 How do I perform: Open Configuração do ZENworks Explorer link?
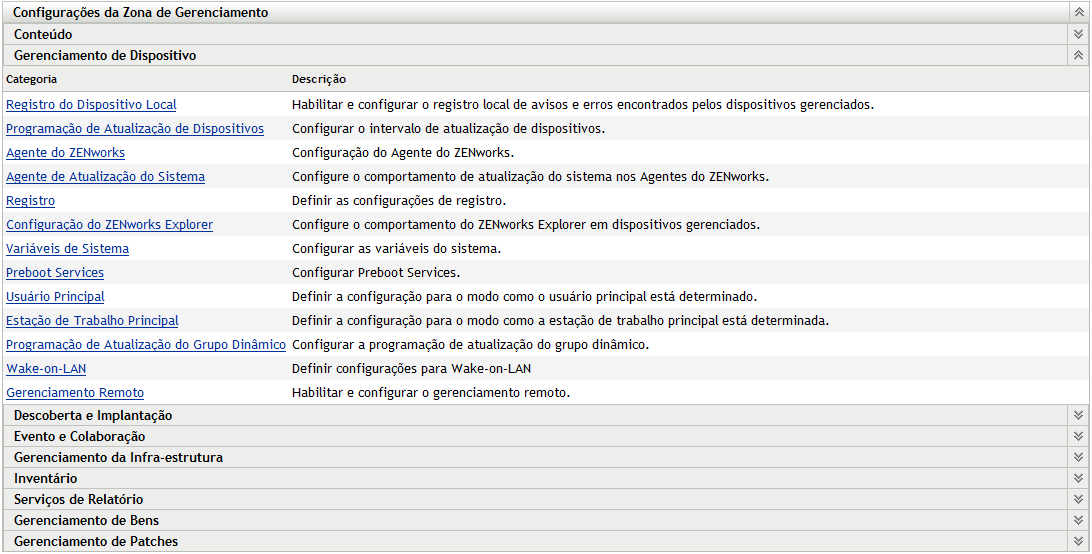point(109,225)
